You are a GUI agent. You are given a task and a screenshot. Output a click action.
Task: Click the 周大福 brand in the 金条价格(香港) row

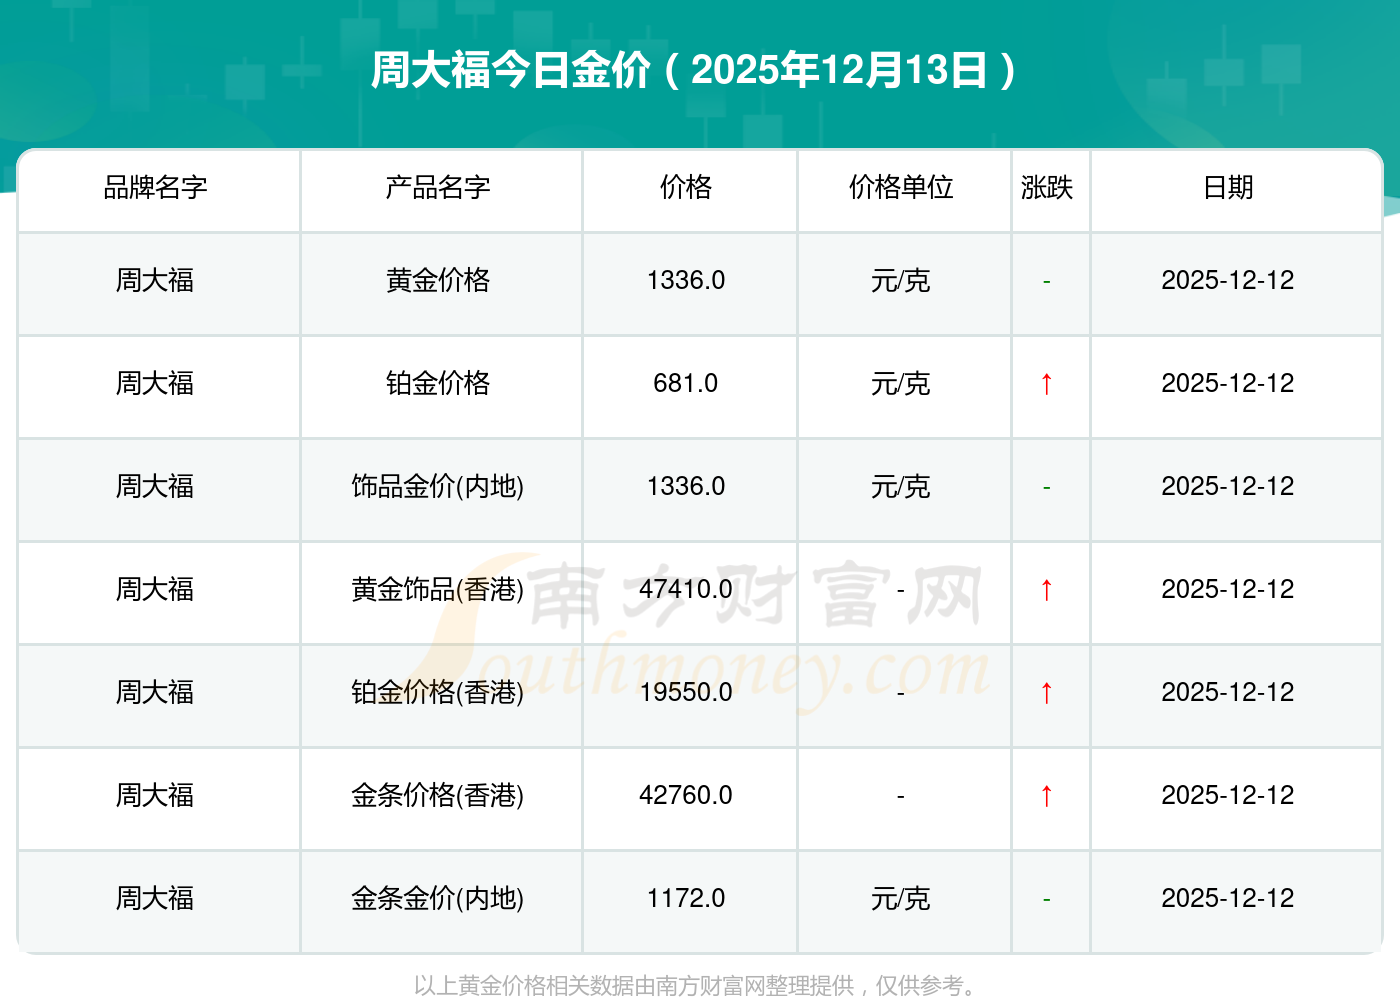155,796
